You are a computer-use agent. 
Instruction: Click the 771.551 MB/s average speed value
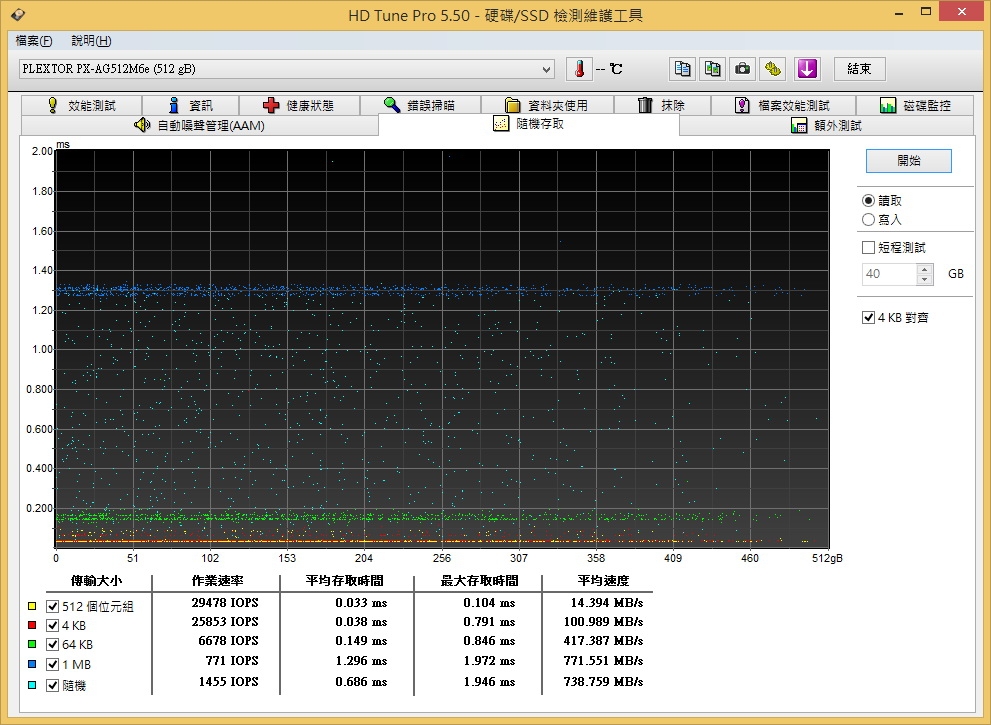pos(603,661)
